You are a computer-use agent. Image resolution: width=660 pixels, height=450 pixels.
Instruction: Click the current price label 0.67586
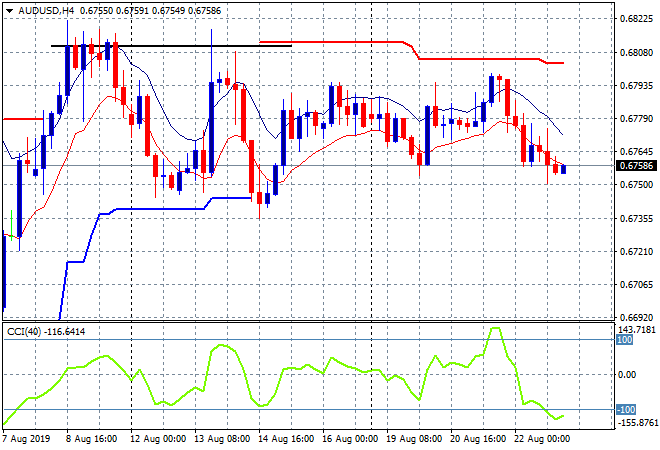click(636, 165)
